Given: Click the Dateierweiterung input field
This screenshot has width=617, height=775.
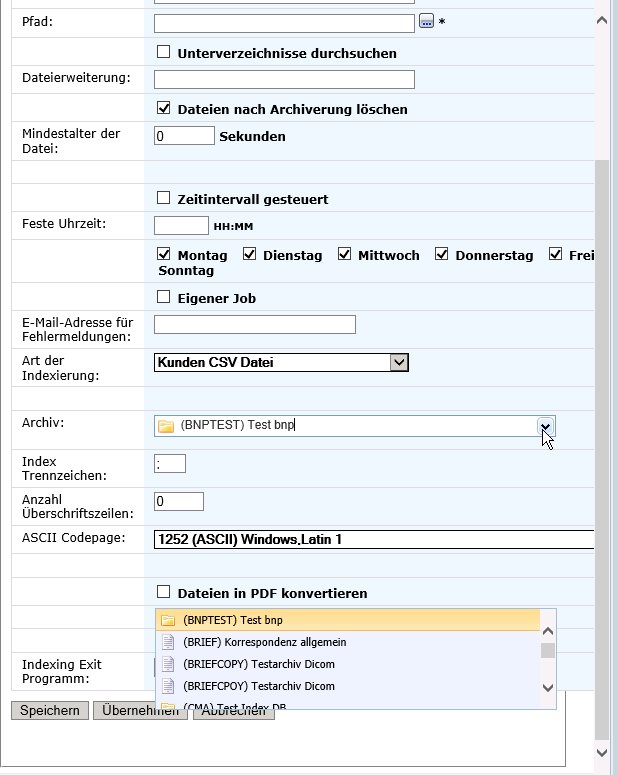Looking at the screenshot, I should pos(284,79).
